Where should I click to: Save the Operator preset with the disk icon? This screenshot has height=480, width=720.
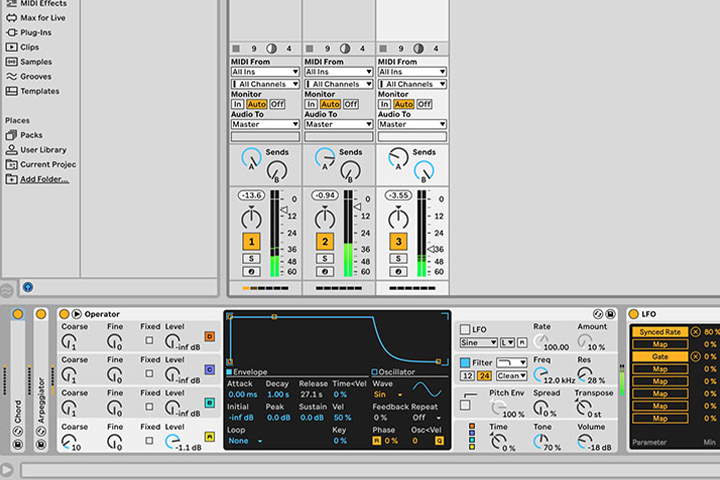click(x=610, y=314)
